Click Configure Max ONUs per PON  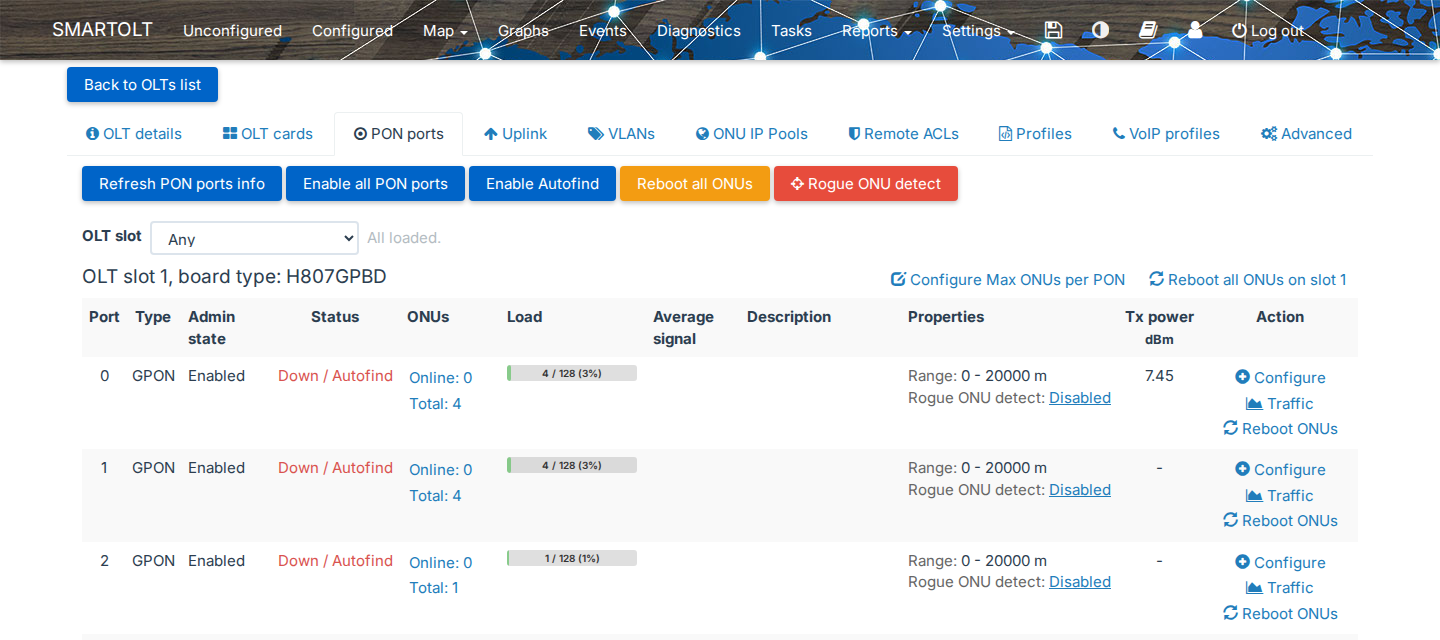(x=1008, y=280)
